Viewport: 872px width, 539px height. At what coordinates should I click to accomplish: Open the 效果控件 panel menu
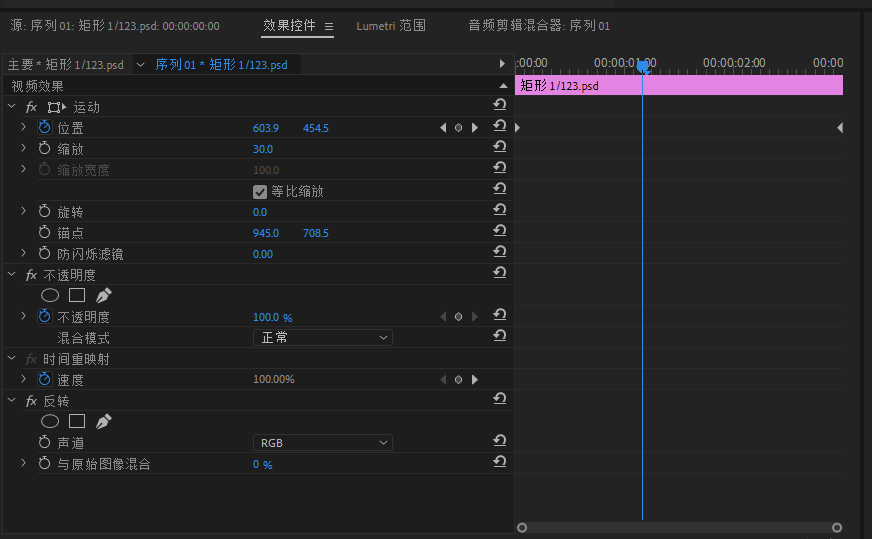coord(329,26)
